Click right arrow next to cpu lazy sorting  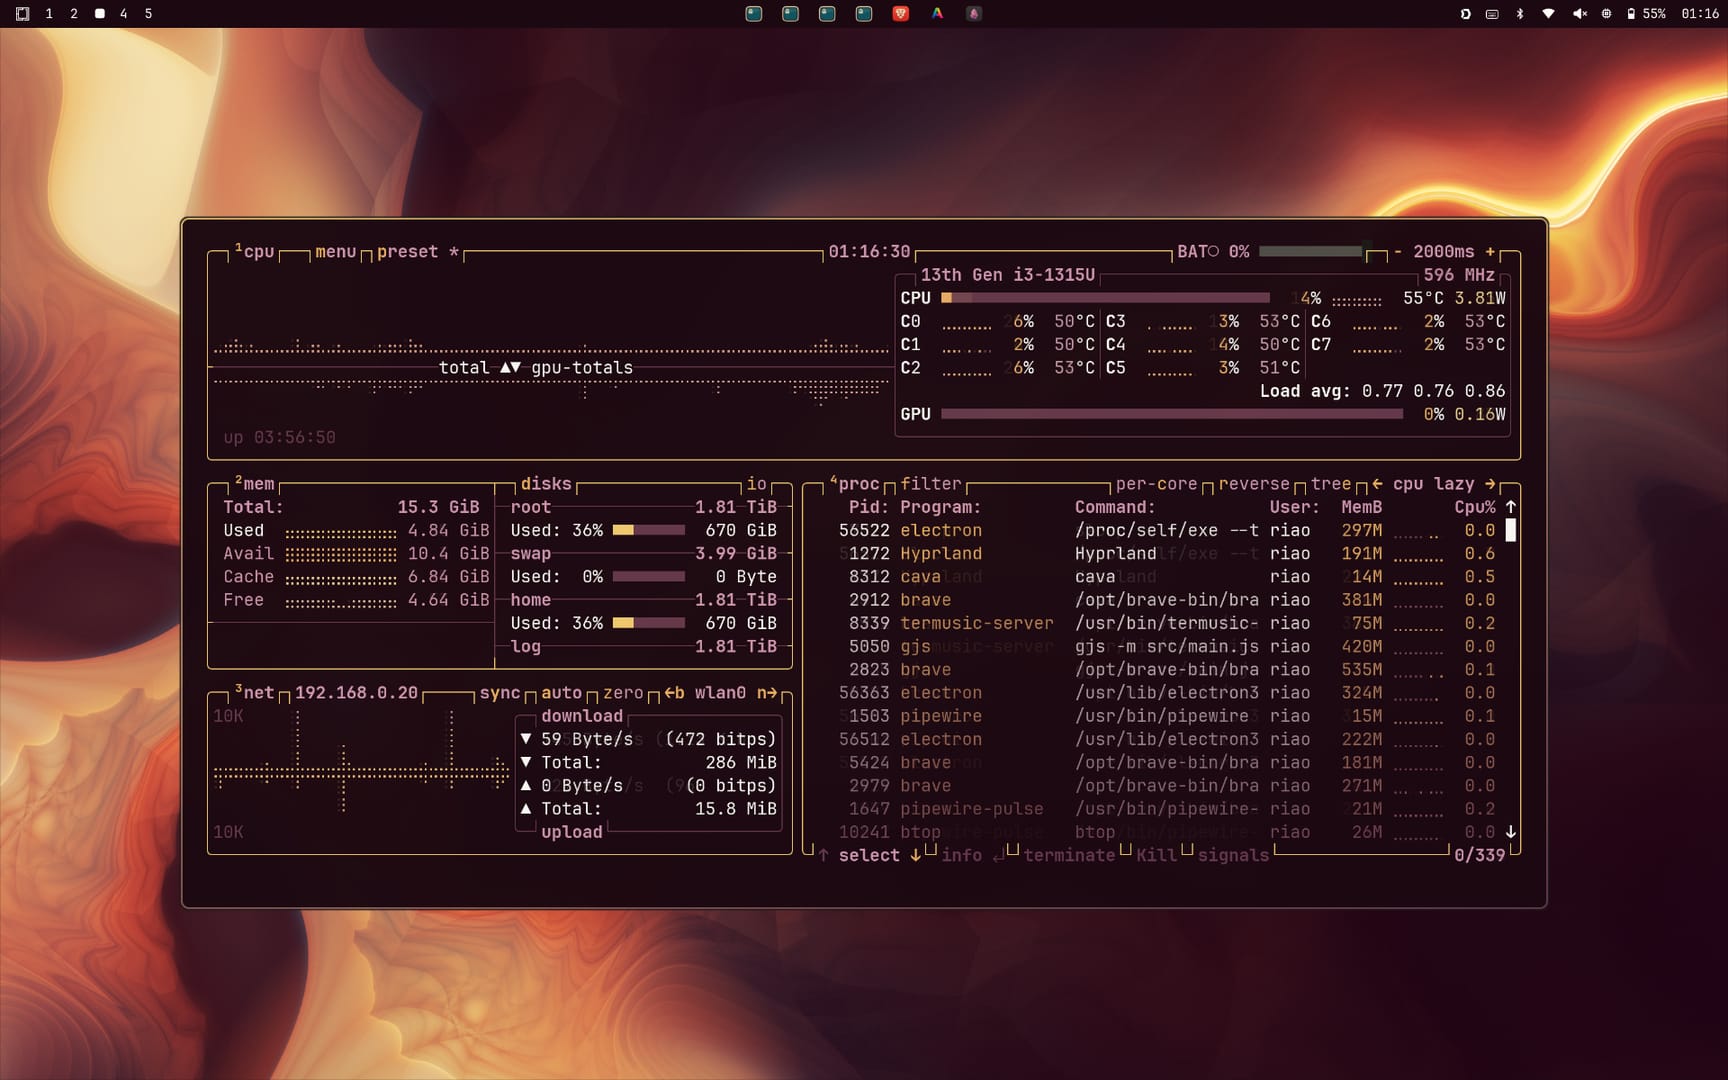click(x=1490, y=484)
